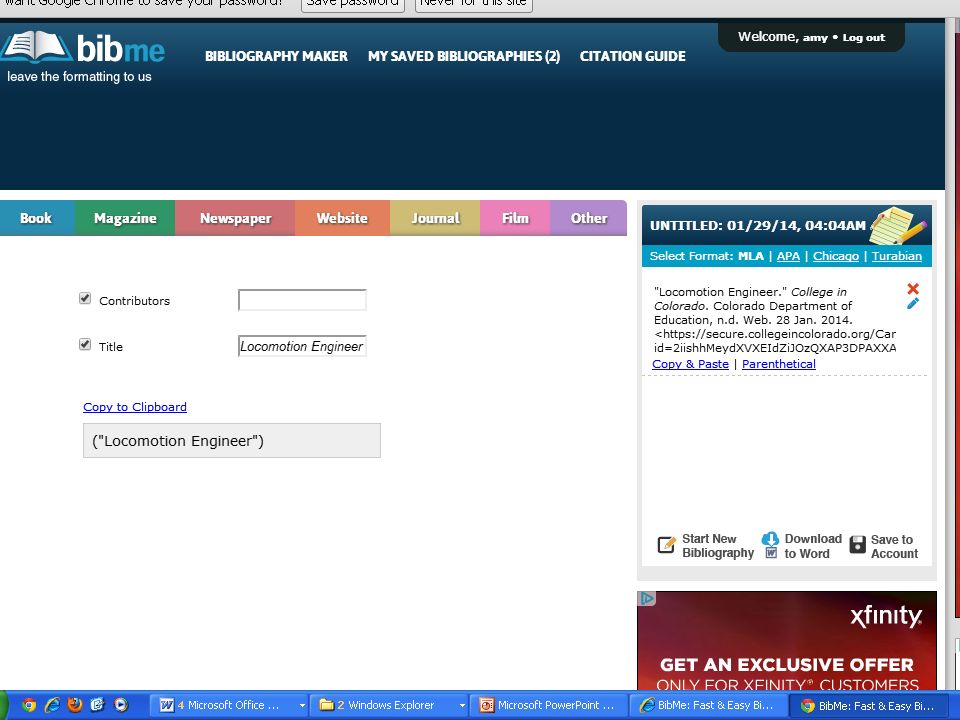Screen dimensions: 960x720
Task: Select the Film tab
Action: coord(516,218)
